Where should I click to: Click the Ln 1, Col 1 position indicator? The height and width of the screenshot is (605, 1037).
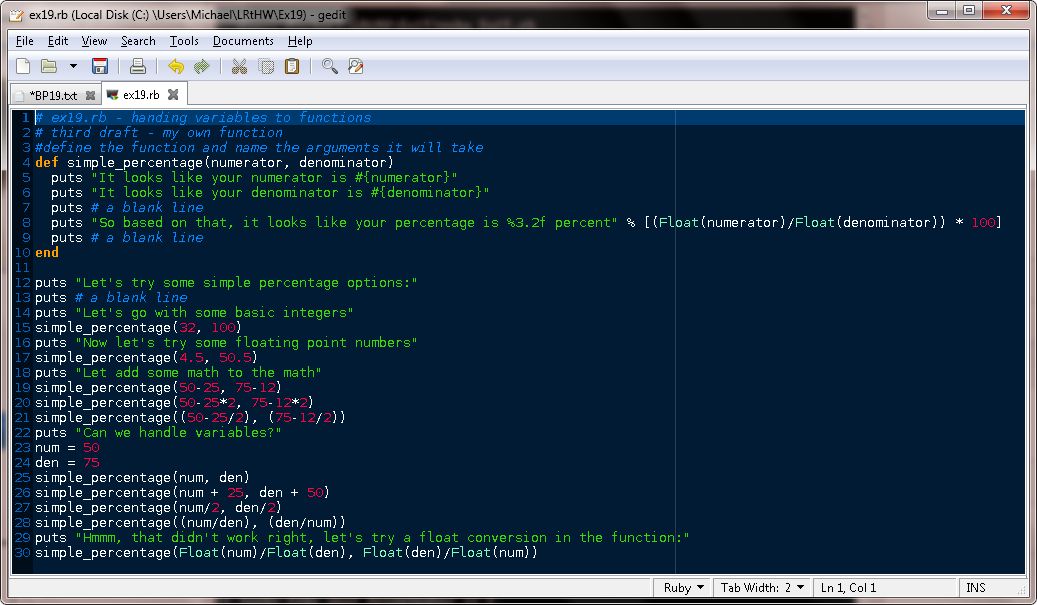click(x=847, y=587)
